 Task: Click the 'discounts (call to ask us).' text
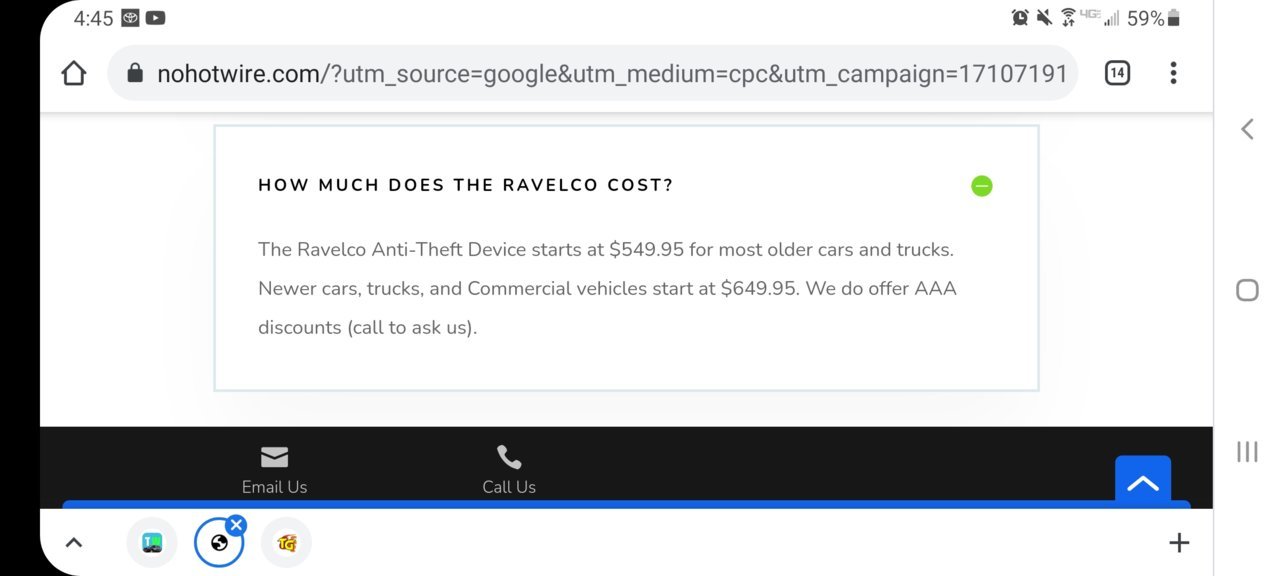368,327
